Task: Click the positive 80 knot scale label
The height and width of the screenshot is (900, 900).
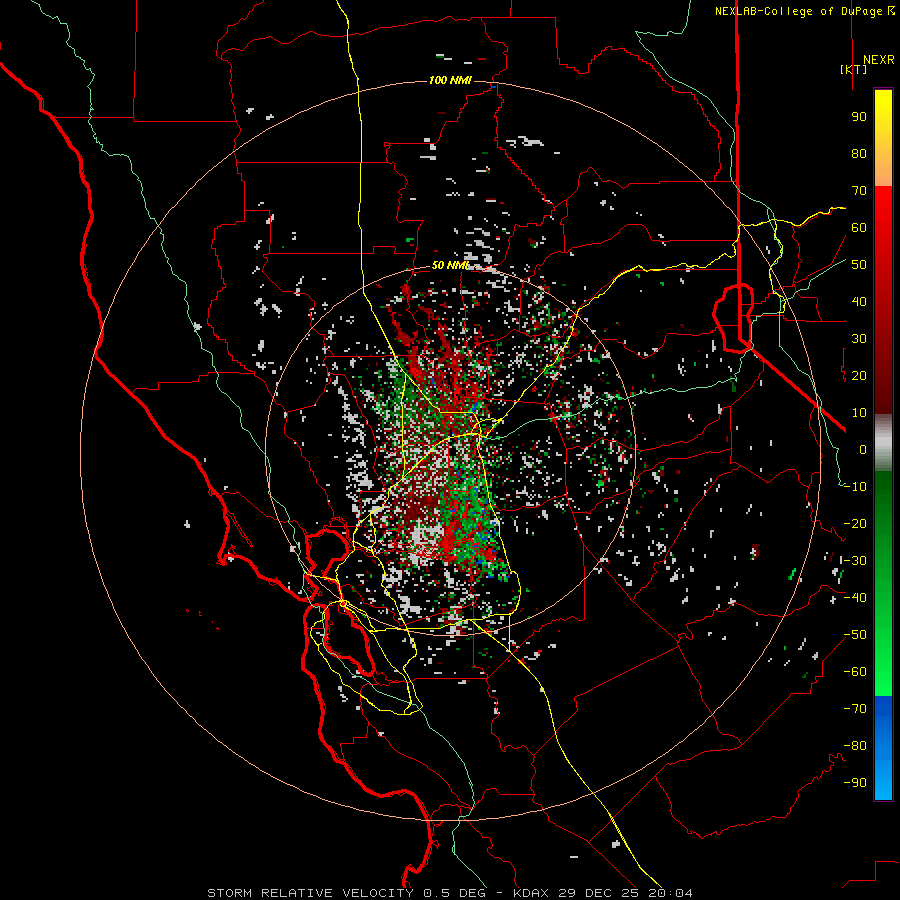Action: pos(859,154)
